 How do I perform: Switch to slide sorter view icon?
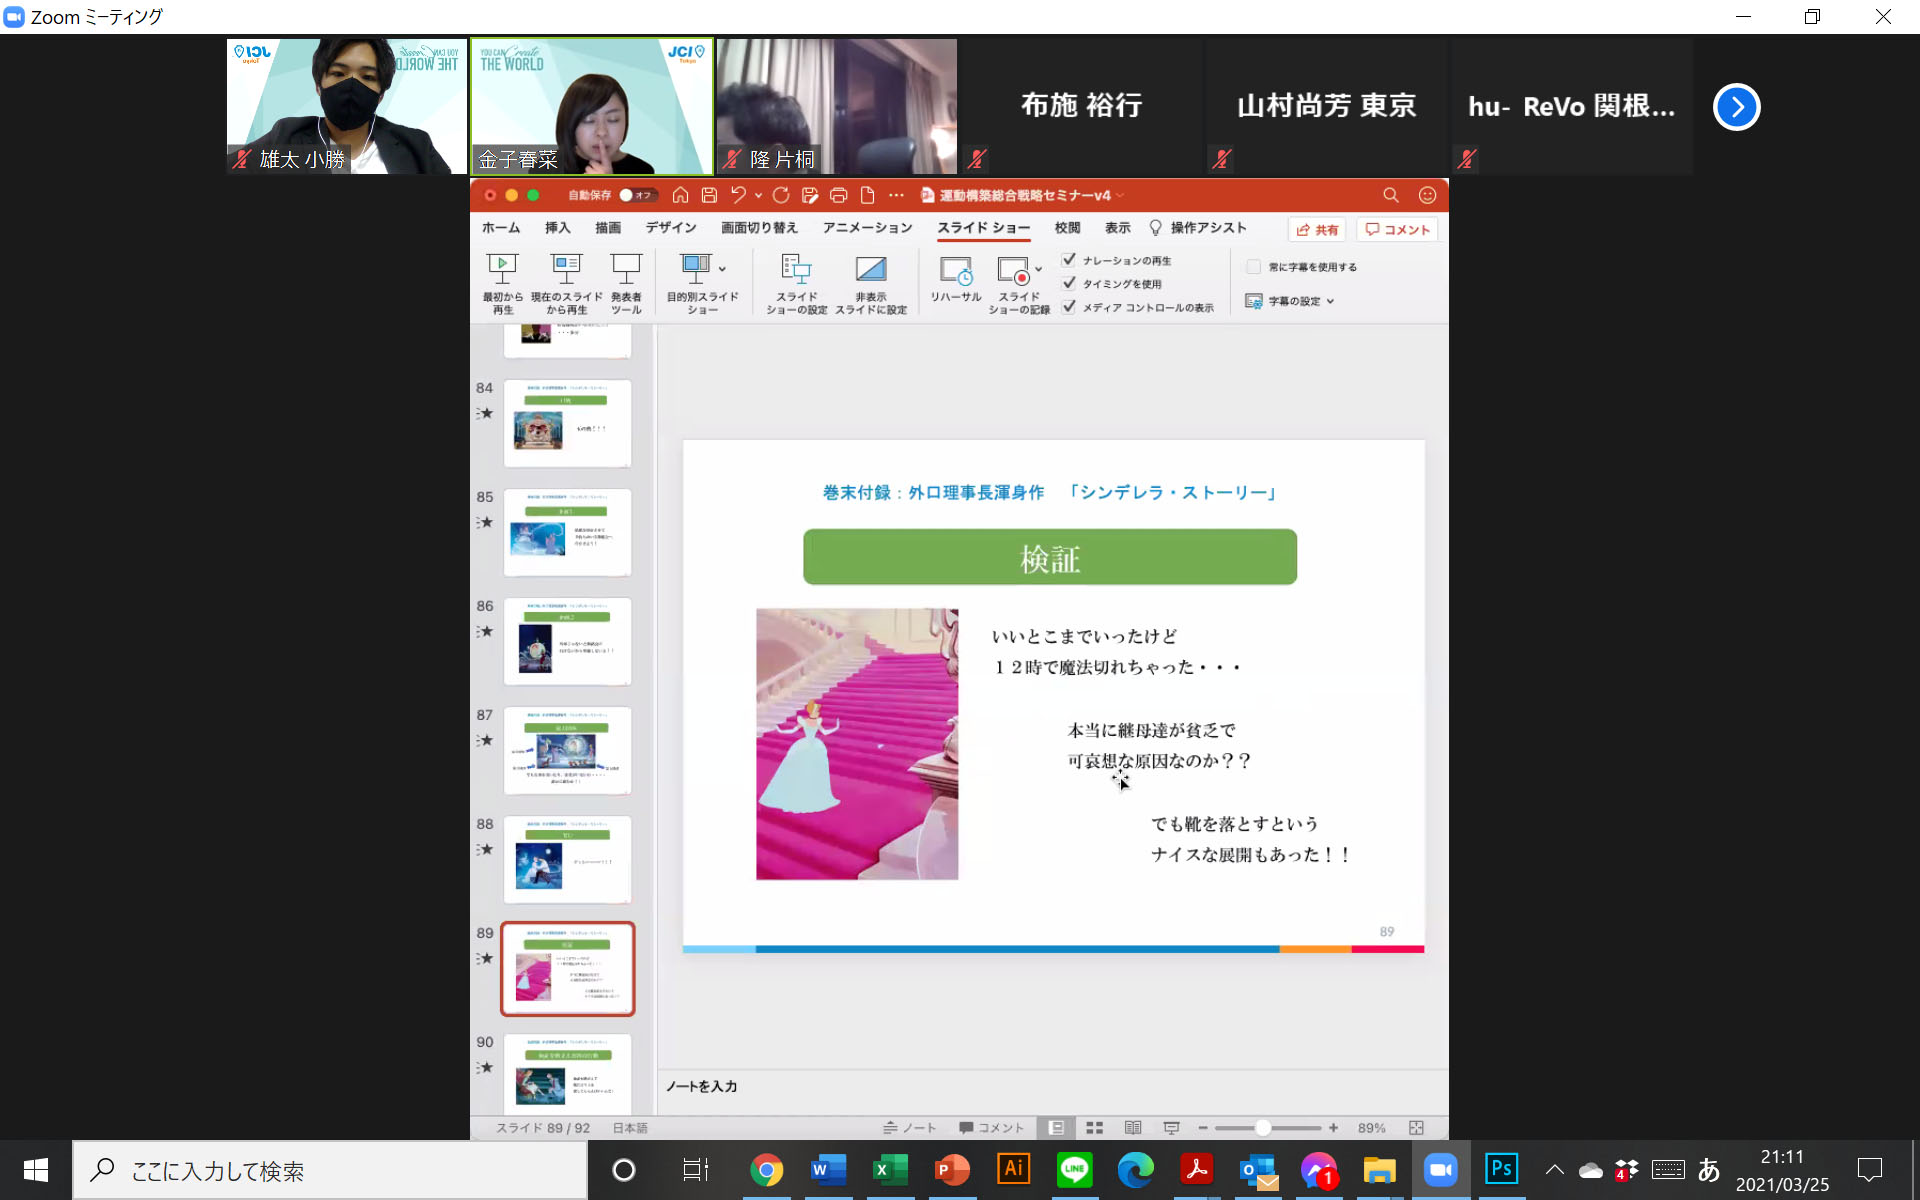pyautogui.click(x=1094, y=1128)
